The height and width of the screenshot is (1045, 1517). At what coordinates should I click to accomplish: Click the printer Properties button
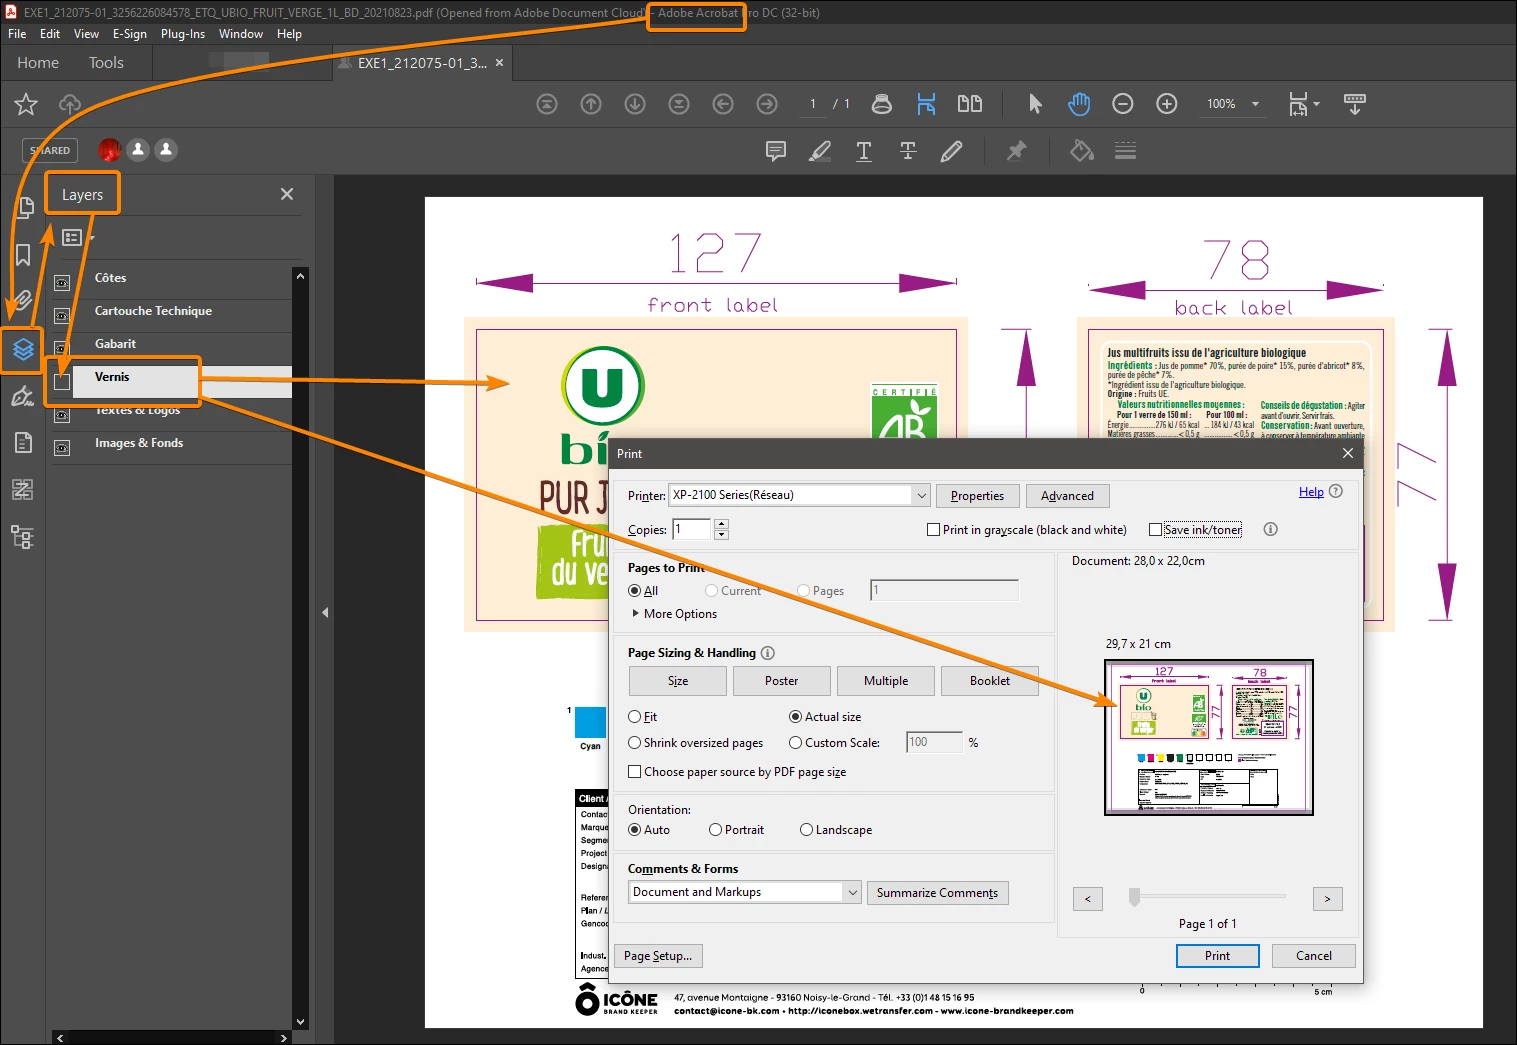click(977, 496)
